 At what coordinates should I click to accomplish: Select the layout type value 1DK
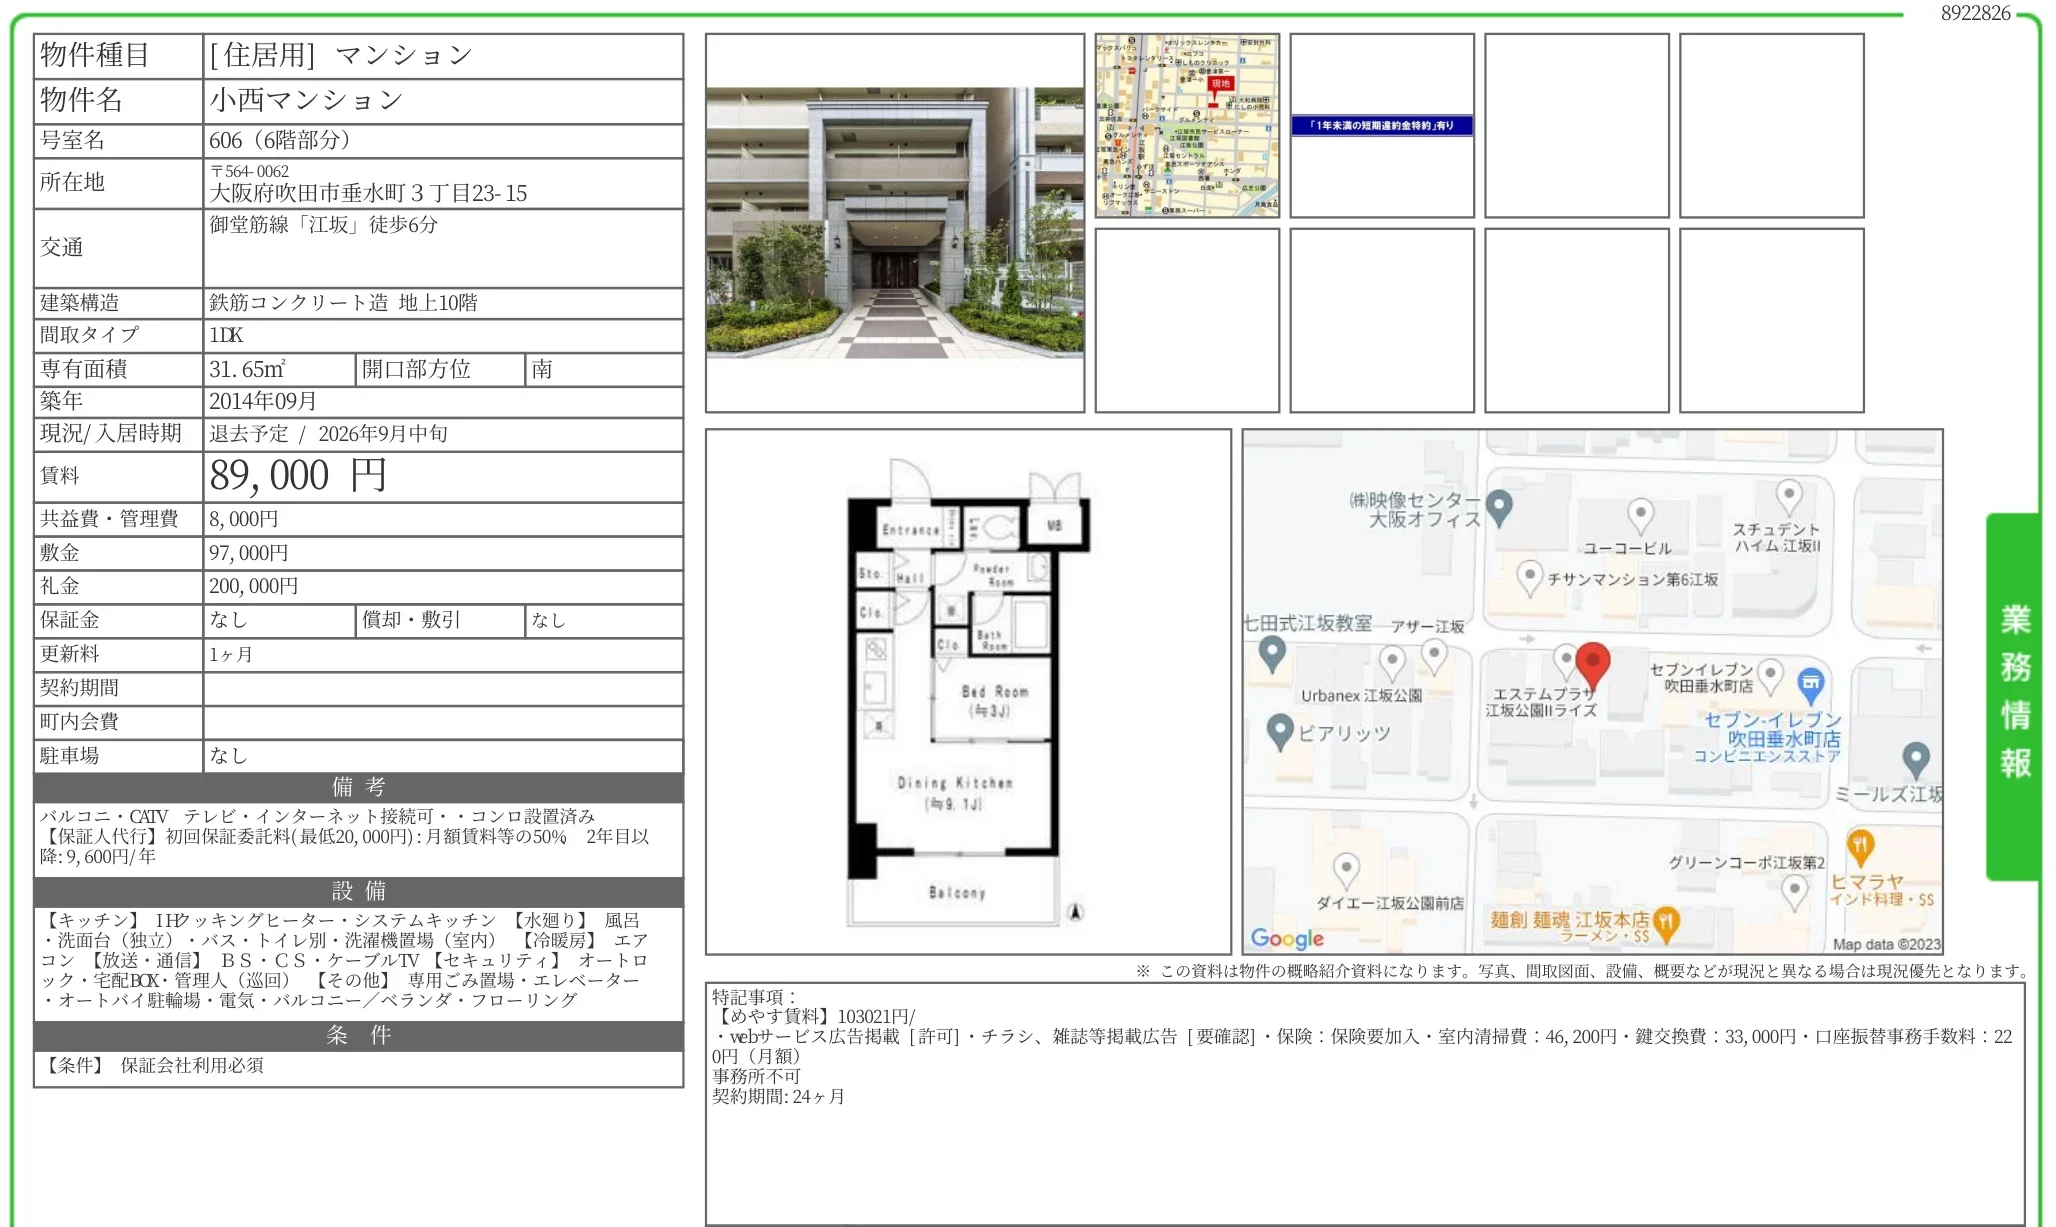click(x=226, y=335)
